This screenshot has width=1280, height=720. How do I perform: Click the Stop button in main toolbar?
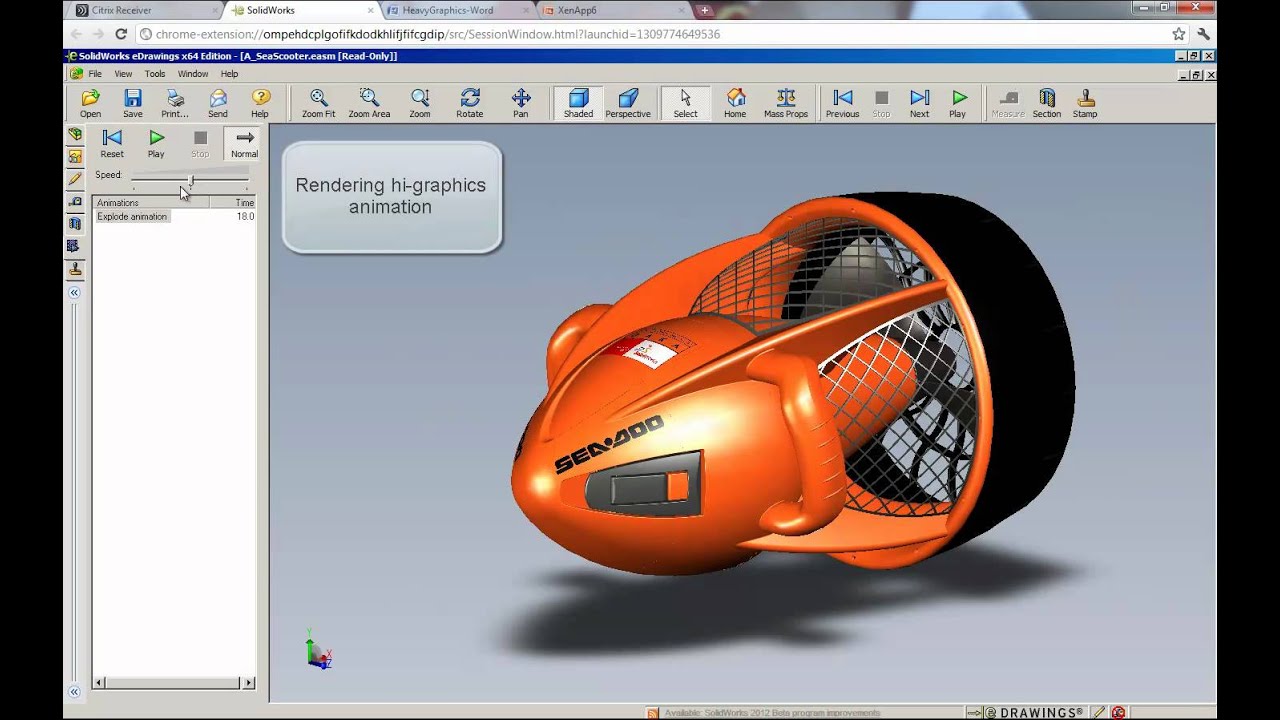[881, 103]
